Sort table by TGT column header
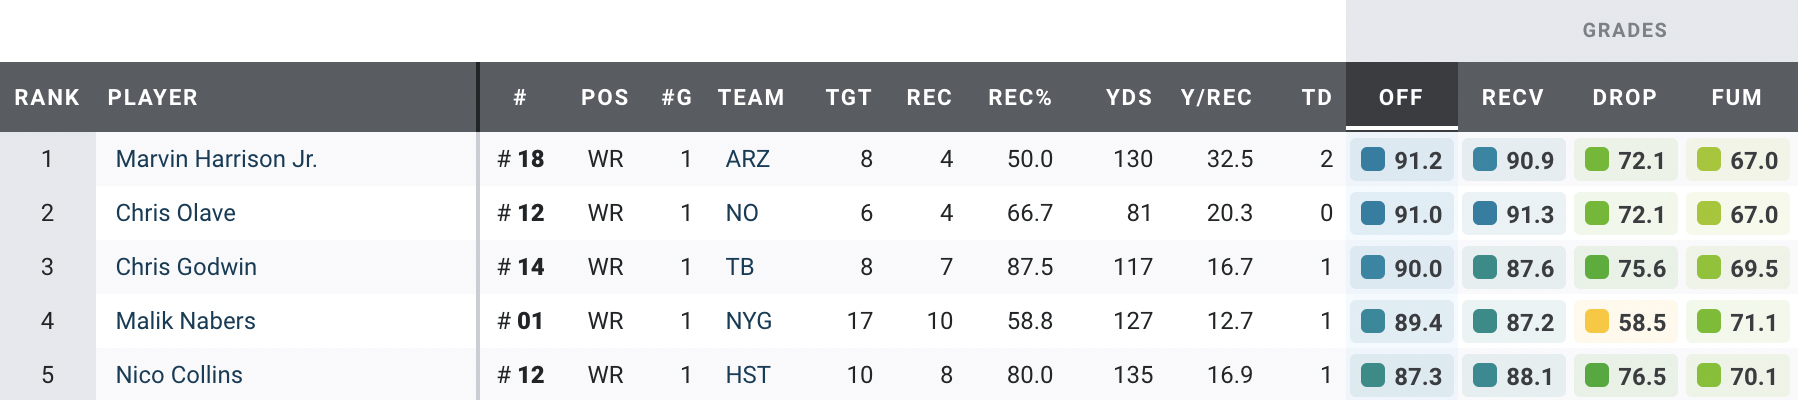This screenshot has width=1798, height=400. tap(848, 97)
